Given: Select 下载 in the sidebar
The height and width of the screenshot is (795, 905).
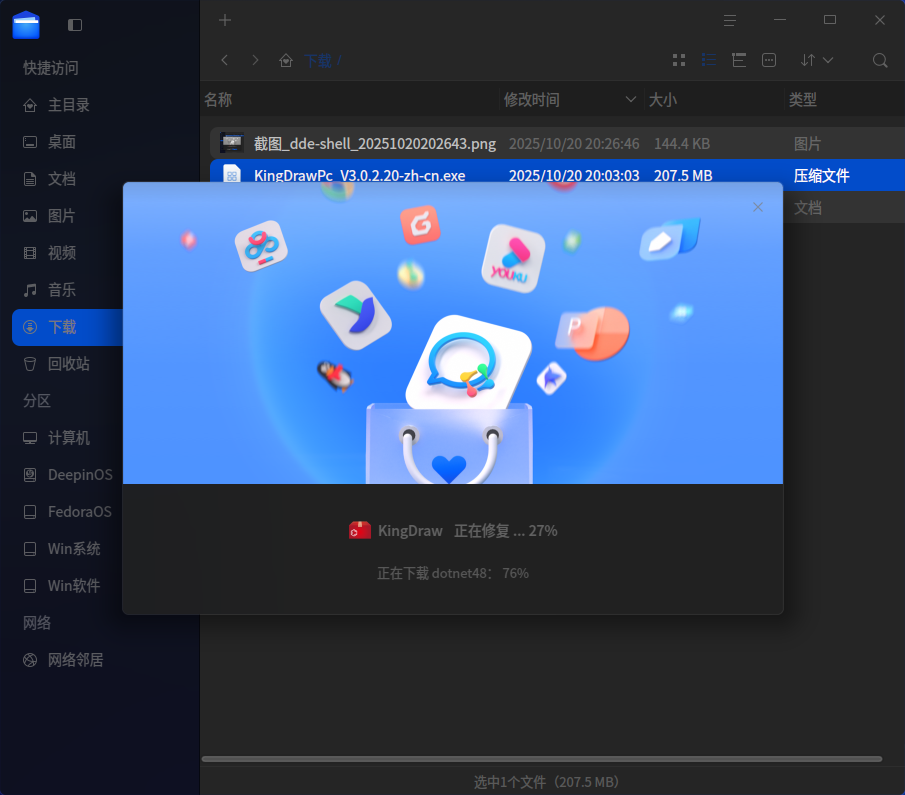Looking at the screenshot, I should click(x=68, y=327).
